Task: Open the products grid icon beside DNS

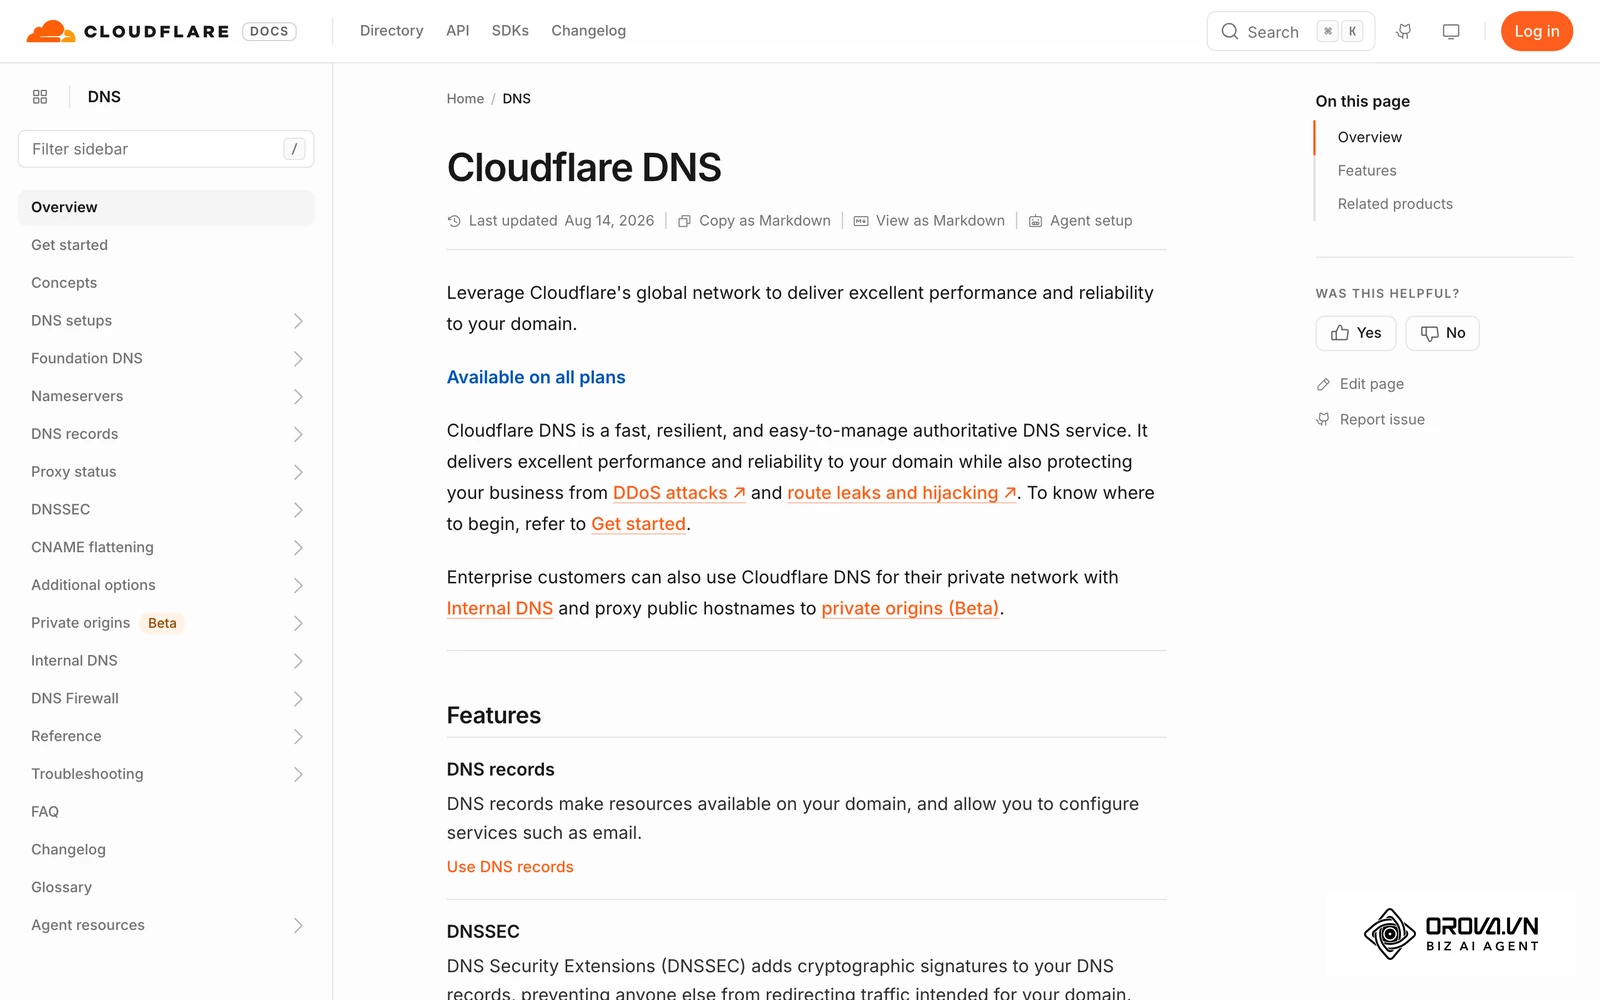Action: (40, 97)
